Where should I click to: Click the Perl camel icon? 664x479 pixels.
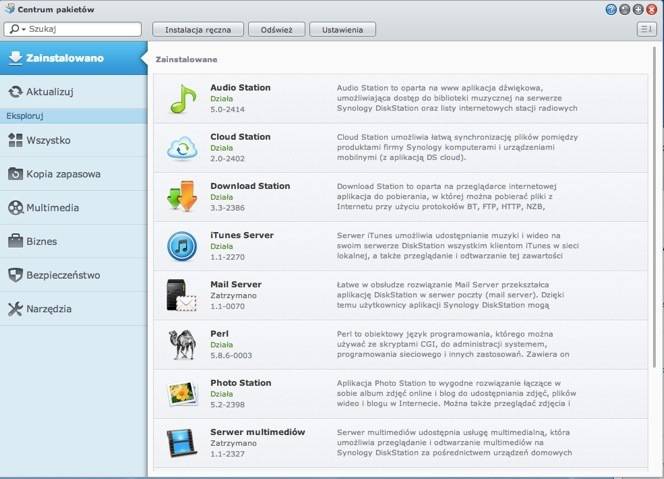coord(183,345)
